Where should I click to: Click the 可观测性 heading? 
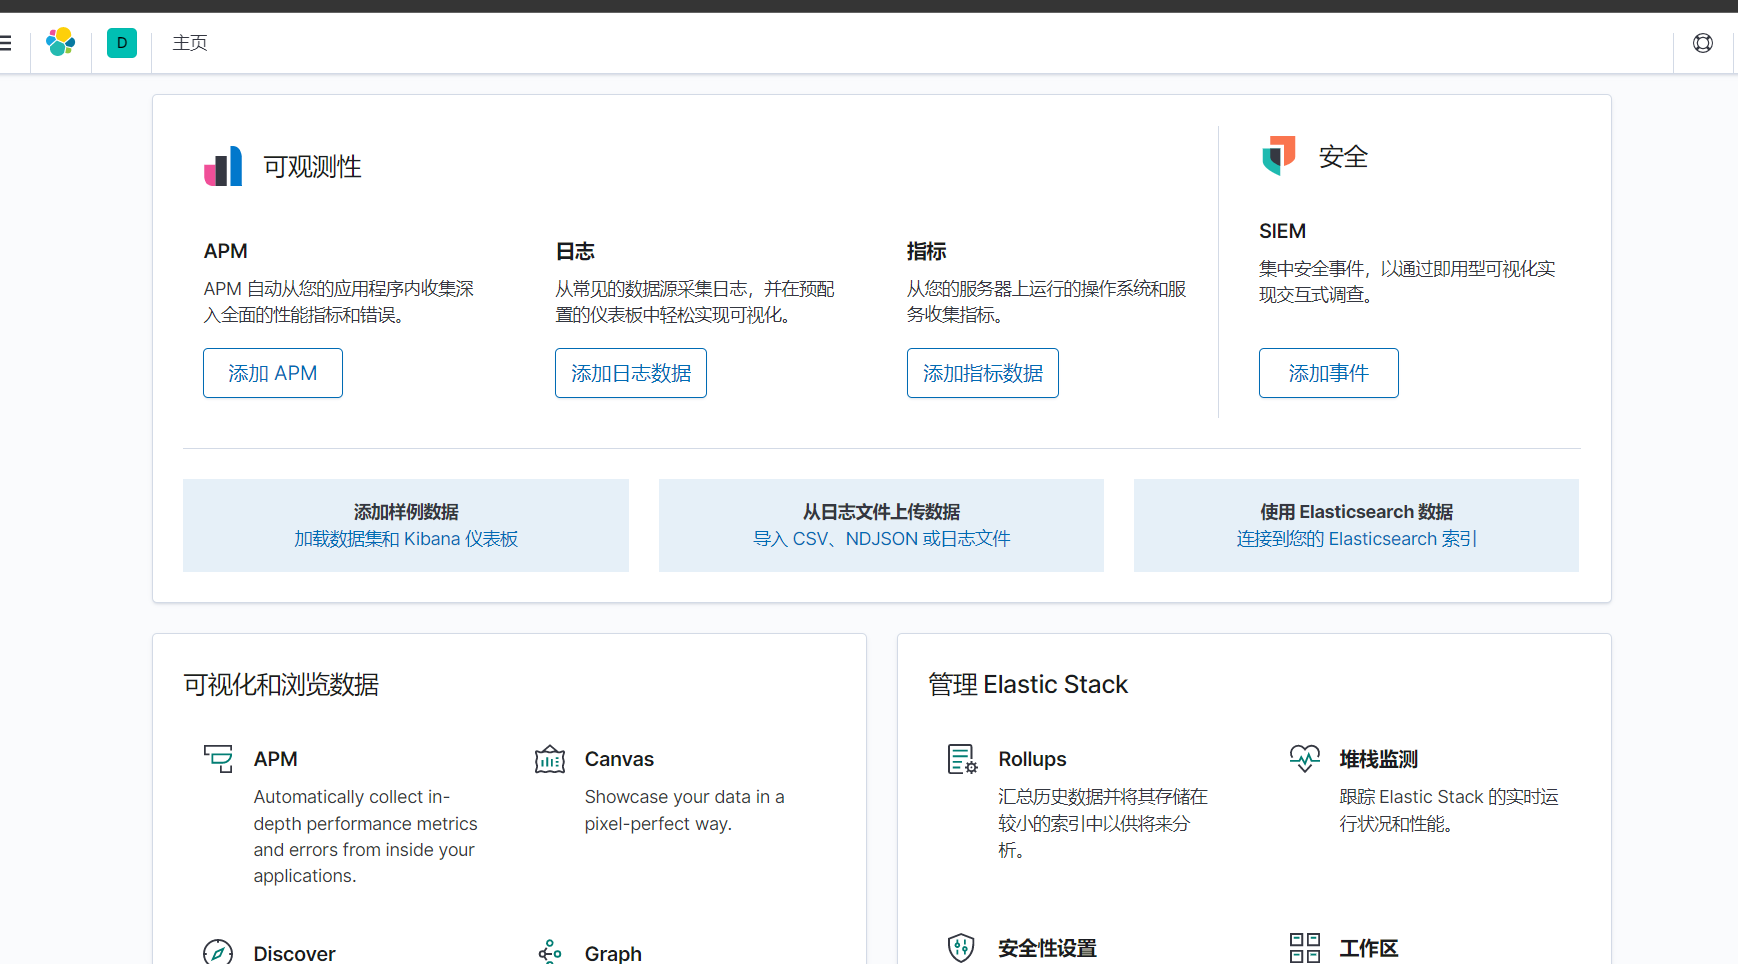tap(312, 167)
